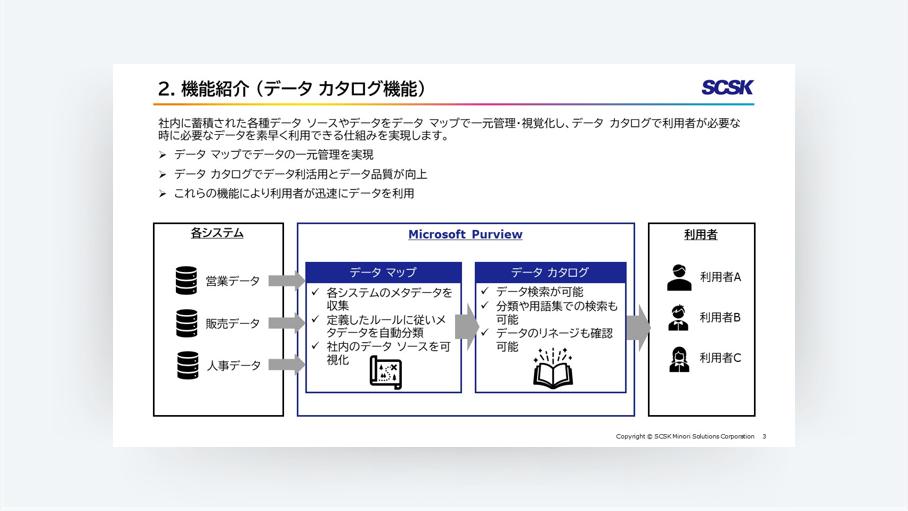This screenshot has height=511, width=908.
Task: Click arrow pointing to 利用者 box
Action: pos(639,328)
